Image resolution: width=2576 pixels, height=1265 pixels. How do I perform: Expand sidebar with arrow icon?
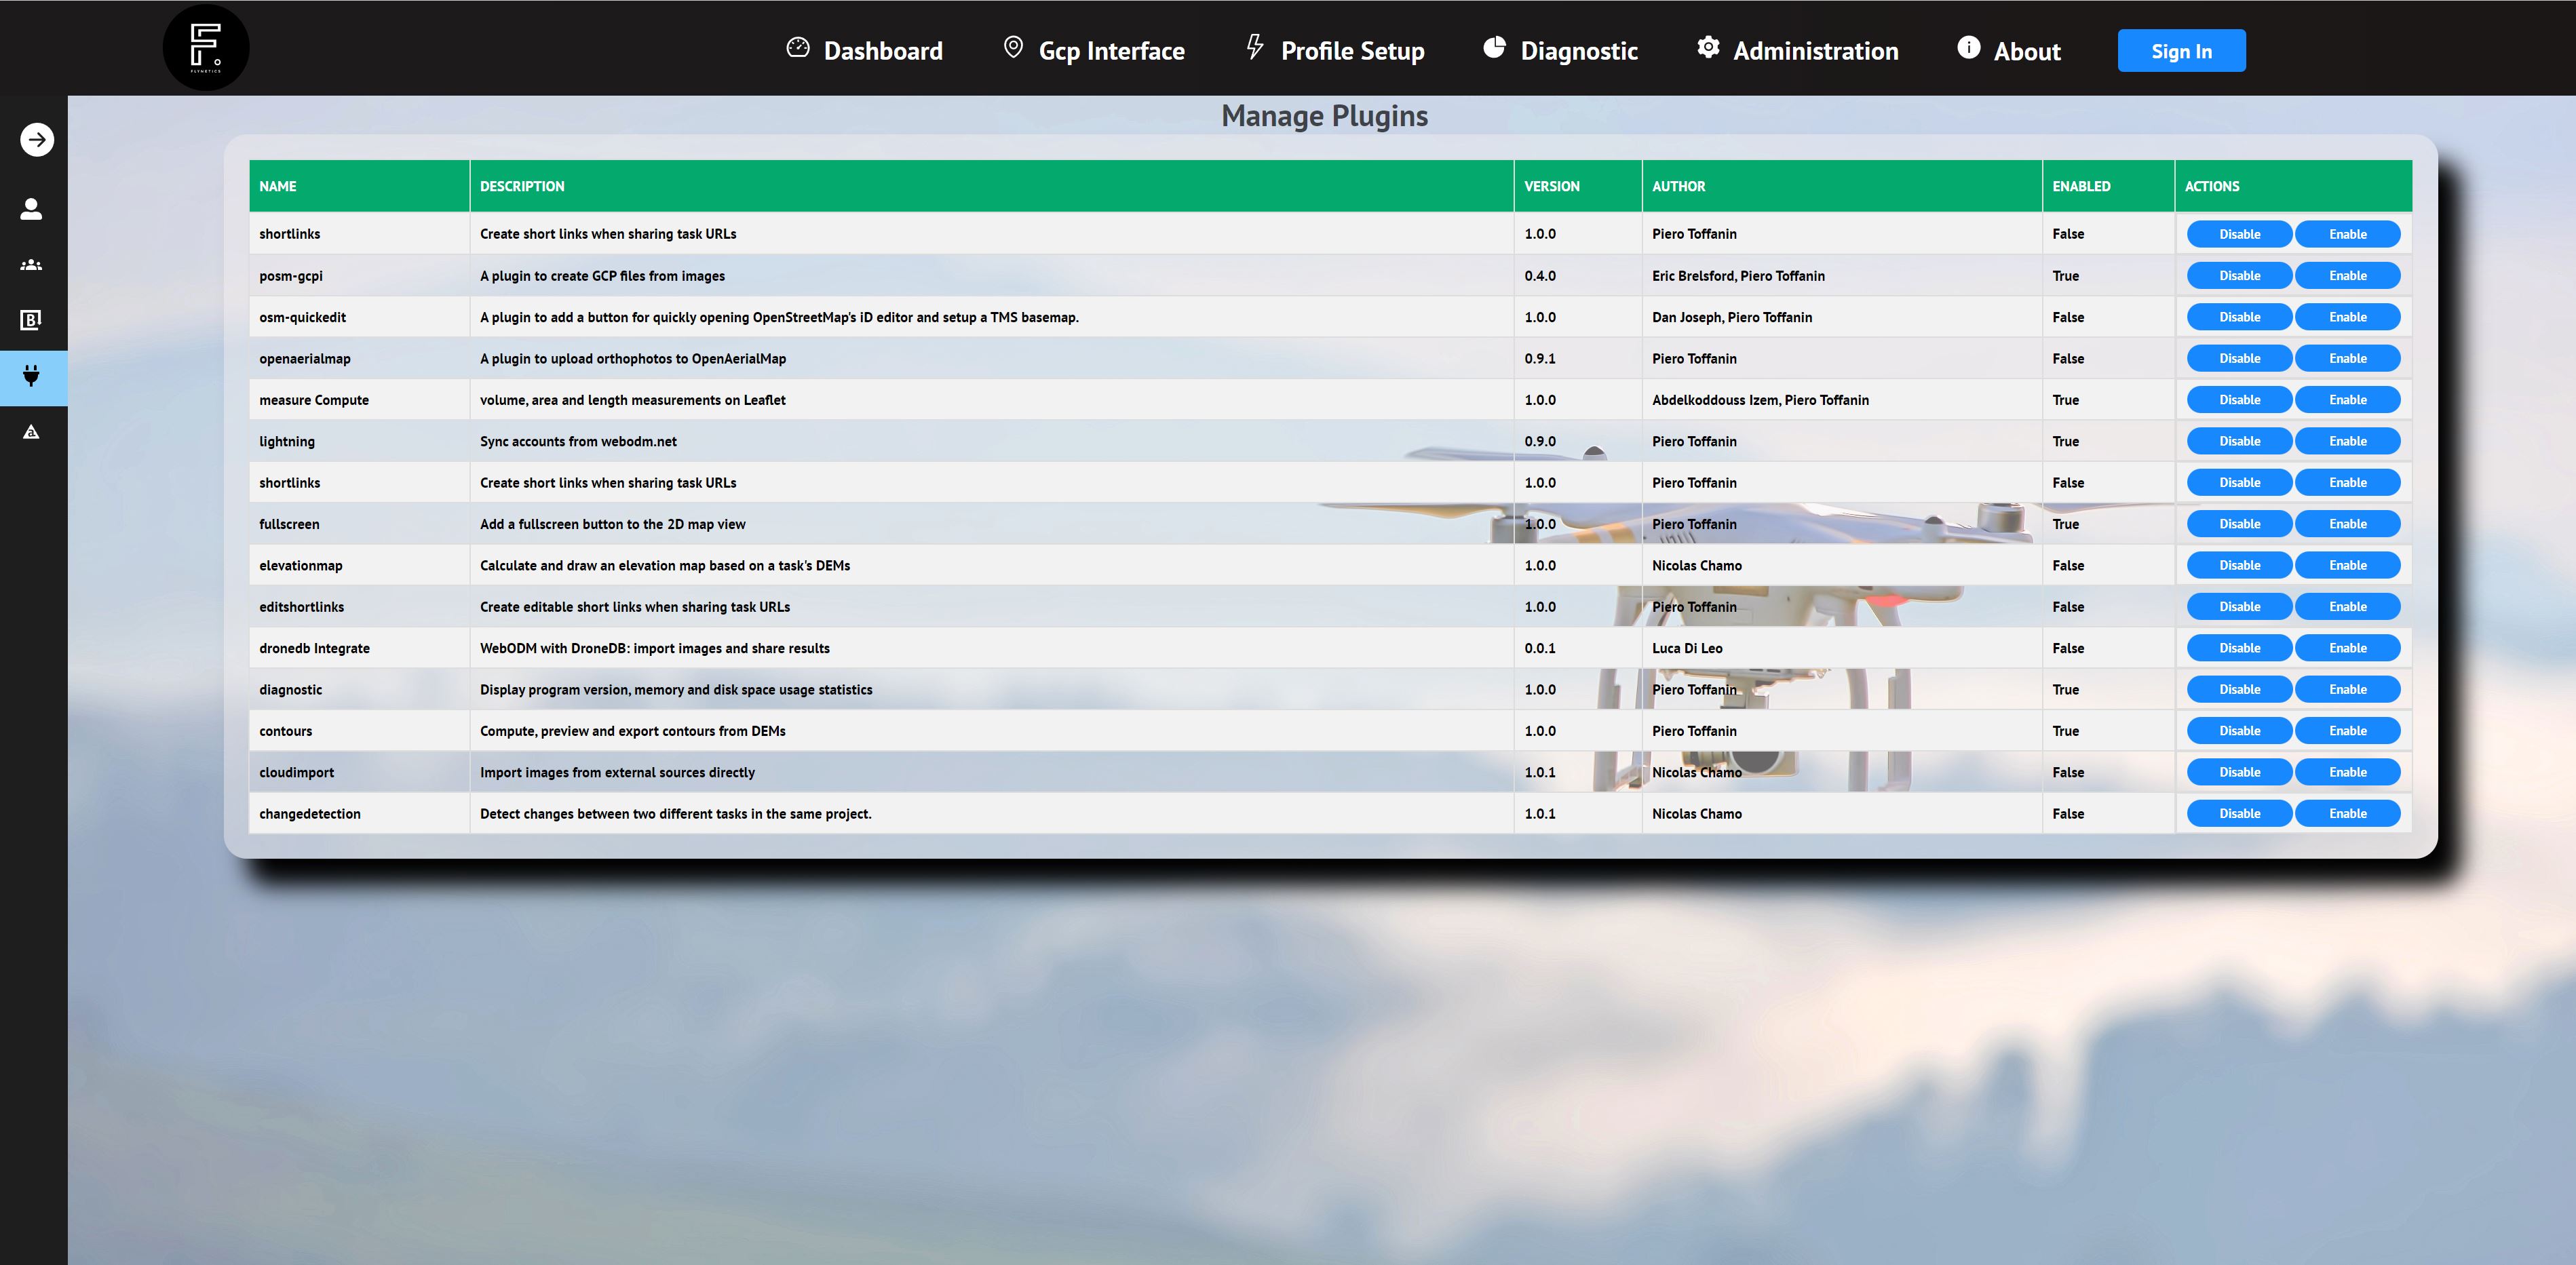pyautogui.click(x=37, y=139)
